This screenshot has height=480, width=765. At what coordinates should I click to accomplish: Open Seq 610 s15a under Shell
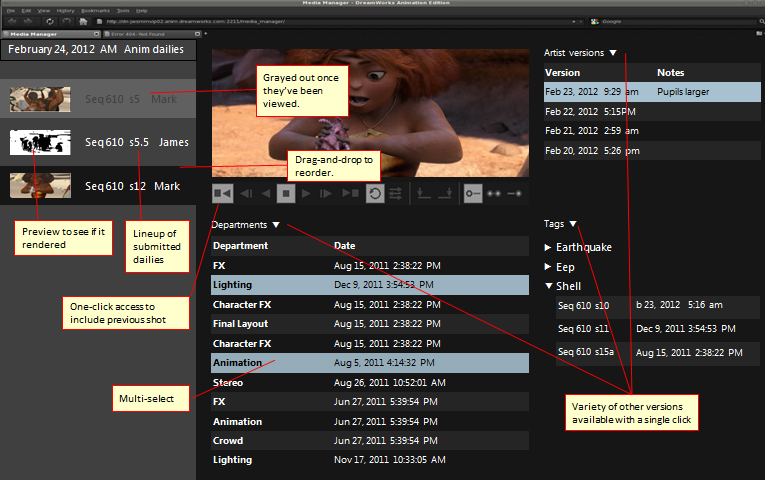[658, 352]
